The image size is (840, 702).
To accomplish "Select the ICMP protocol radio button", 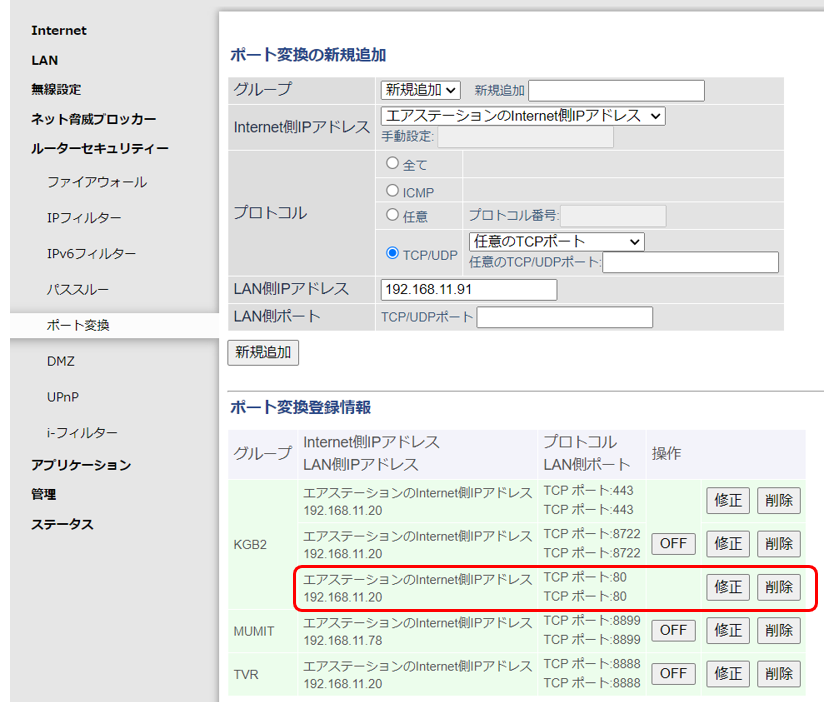I will point(392,190).
